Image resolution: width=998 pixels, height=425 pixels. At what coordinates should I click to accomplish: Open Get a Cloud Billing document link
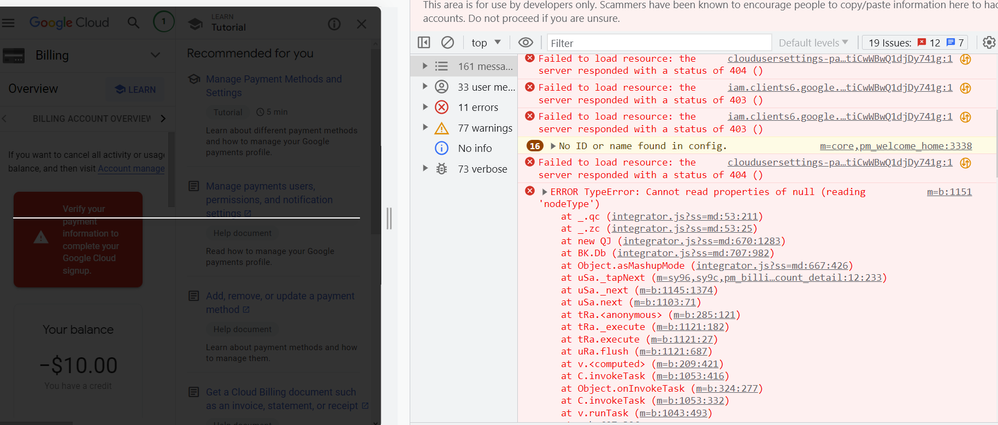pyautogui.click(x=286, y=399)
